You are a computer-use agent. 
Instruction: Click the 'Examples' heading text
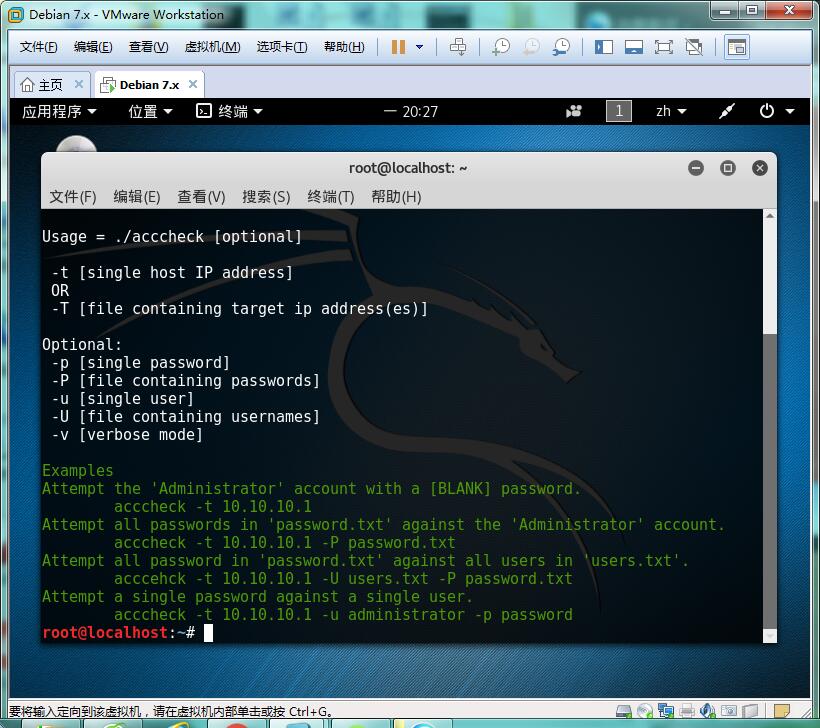pos(77,471)
